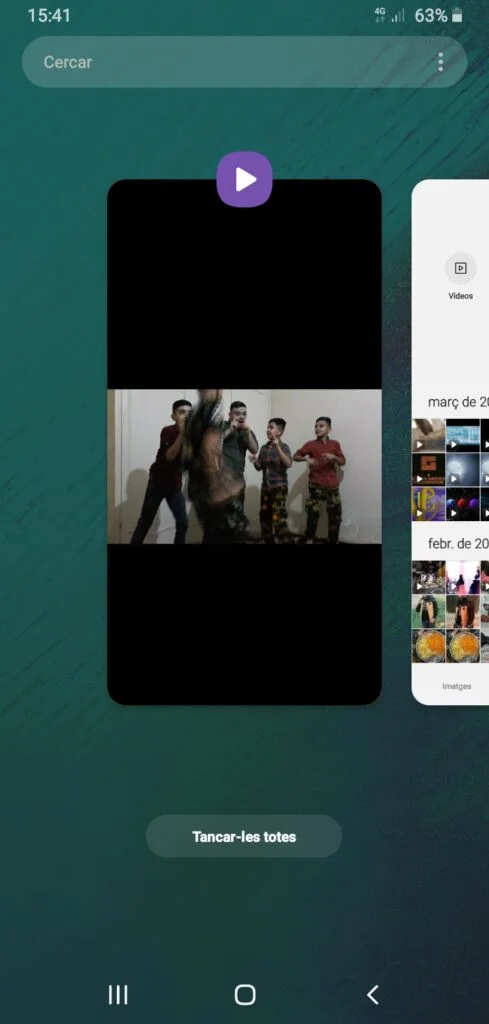
Task: Tap the battery icon in the status bar
Action: (x=457, y=16)
